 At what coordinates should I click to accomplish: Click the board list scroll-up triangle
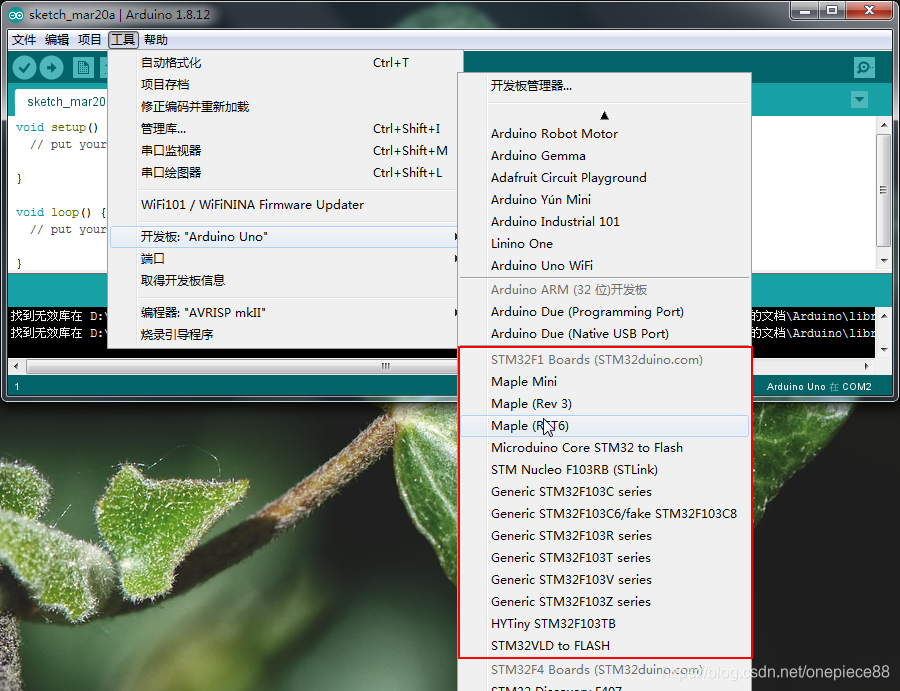(604, 115)
